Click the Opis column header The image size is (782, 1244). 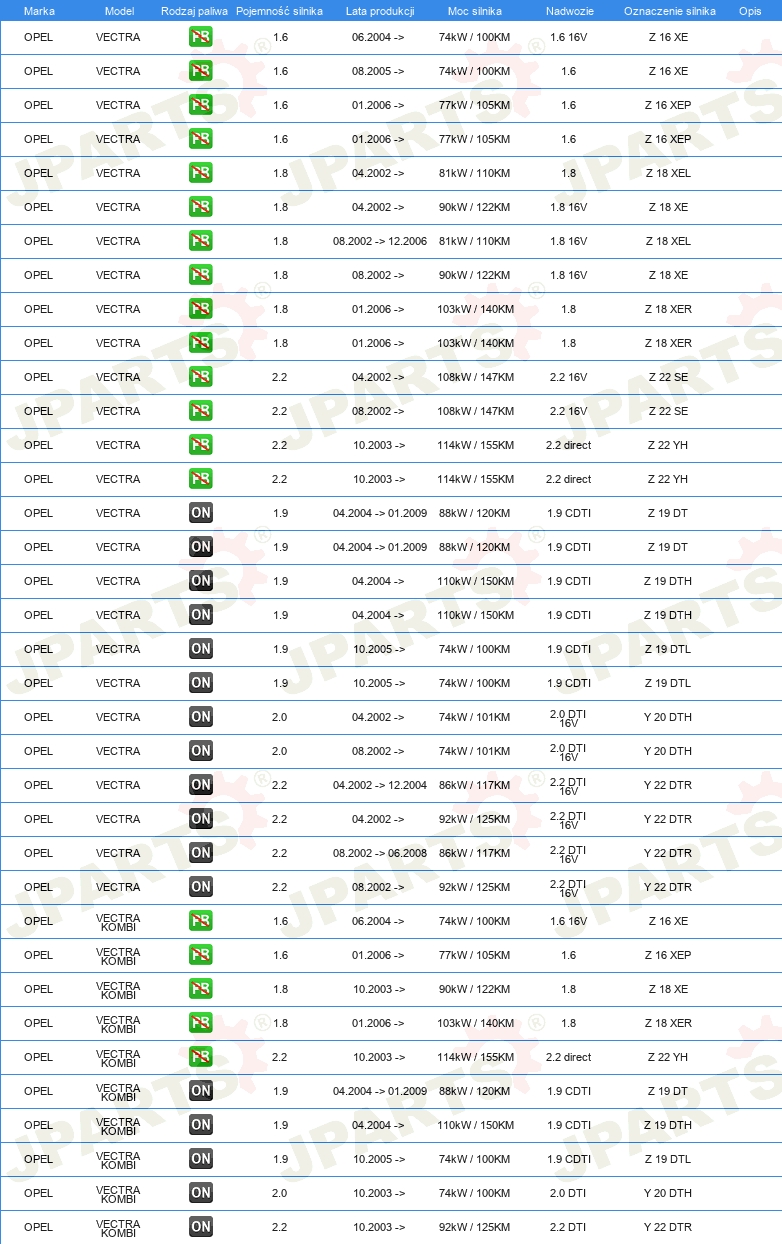tap(750, 11)
